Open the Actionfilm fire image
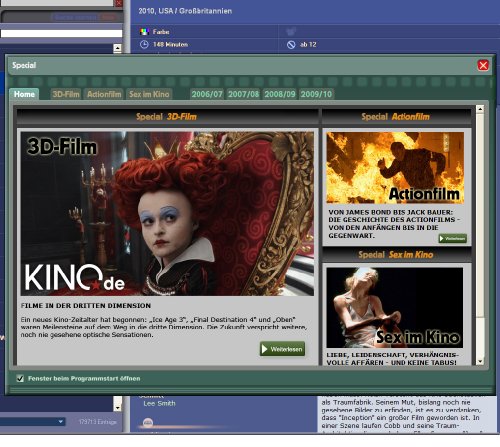This screenshot has width=500, height=447. (395, 168)
